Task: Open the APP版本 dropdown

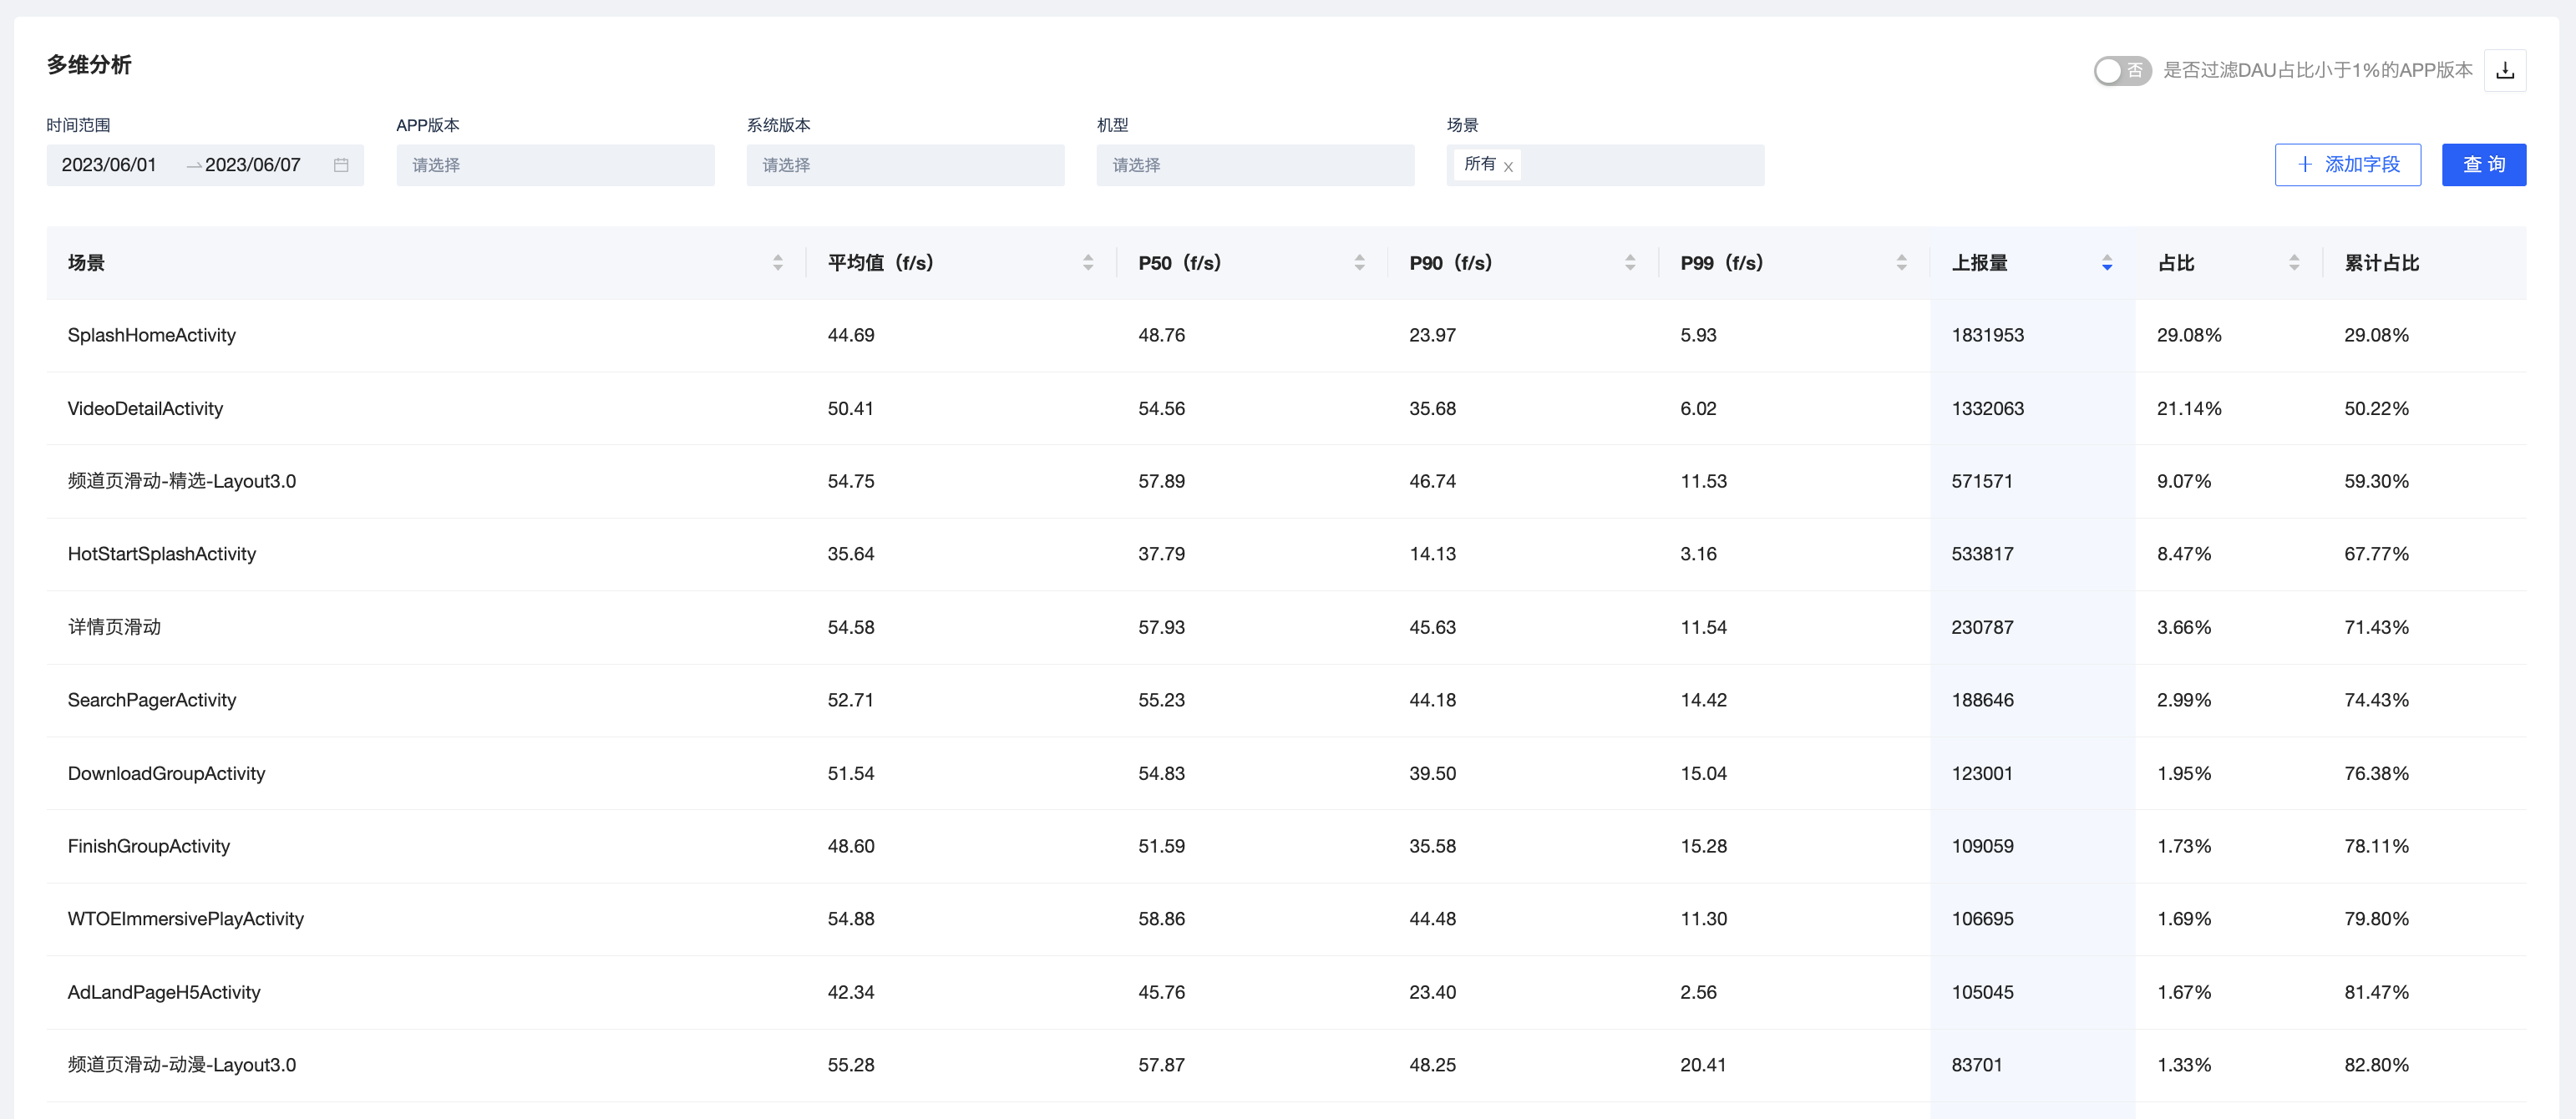Action: [555, 165]
